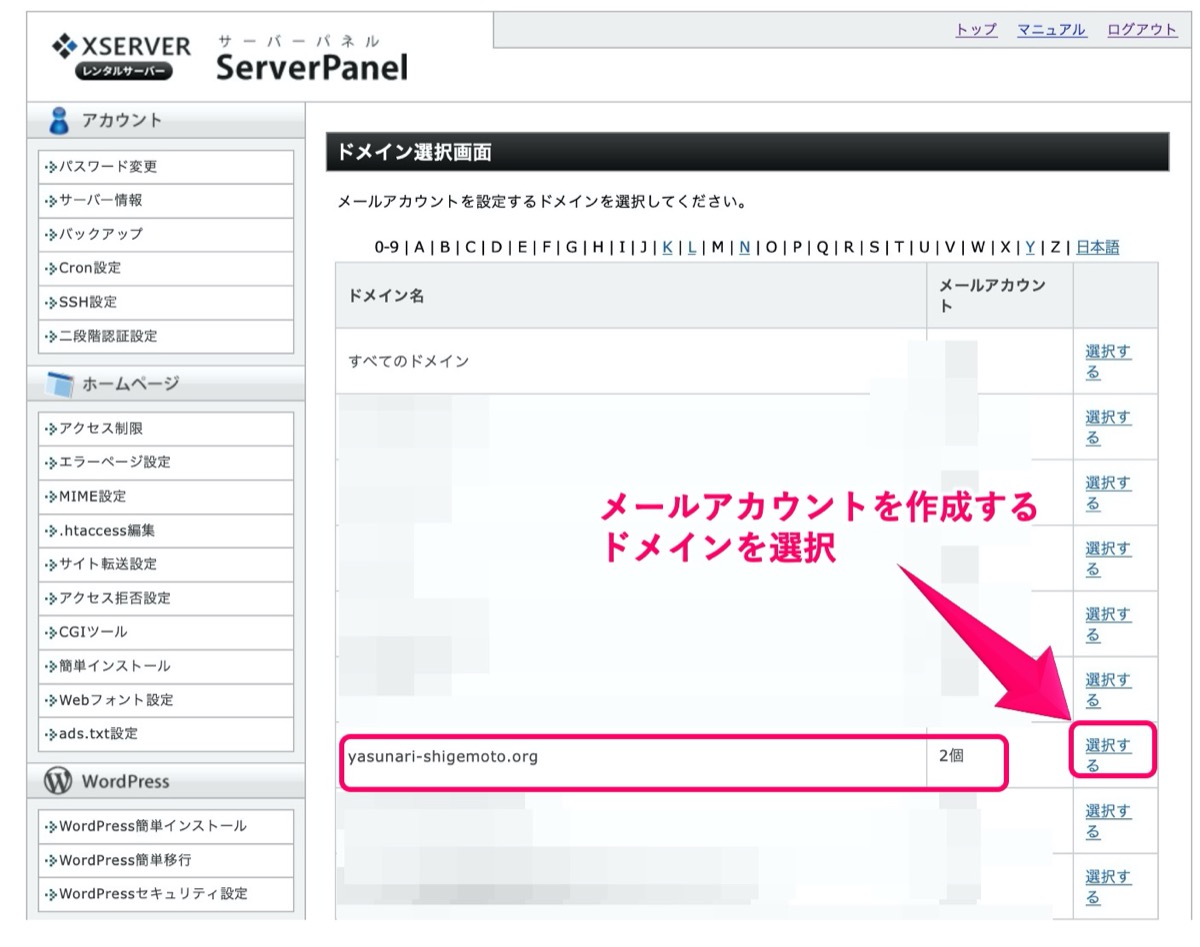Click 選択する for すべてのドメイン
Viewport: 1200px width, 947px height.
pos(1108,362)
